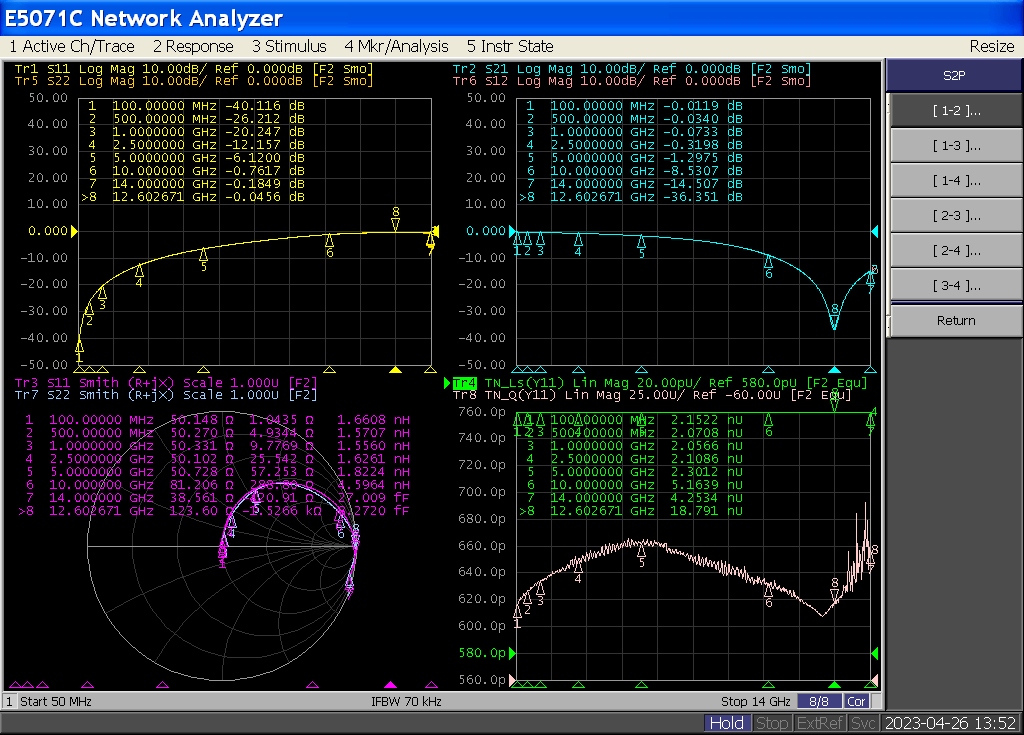Select trace Tr5 S22 Log Mag title
This screenshot has width=1024, height=735.
pyautogui.click(x=193, y=81)
